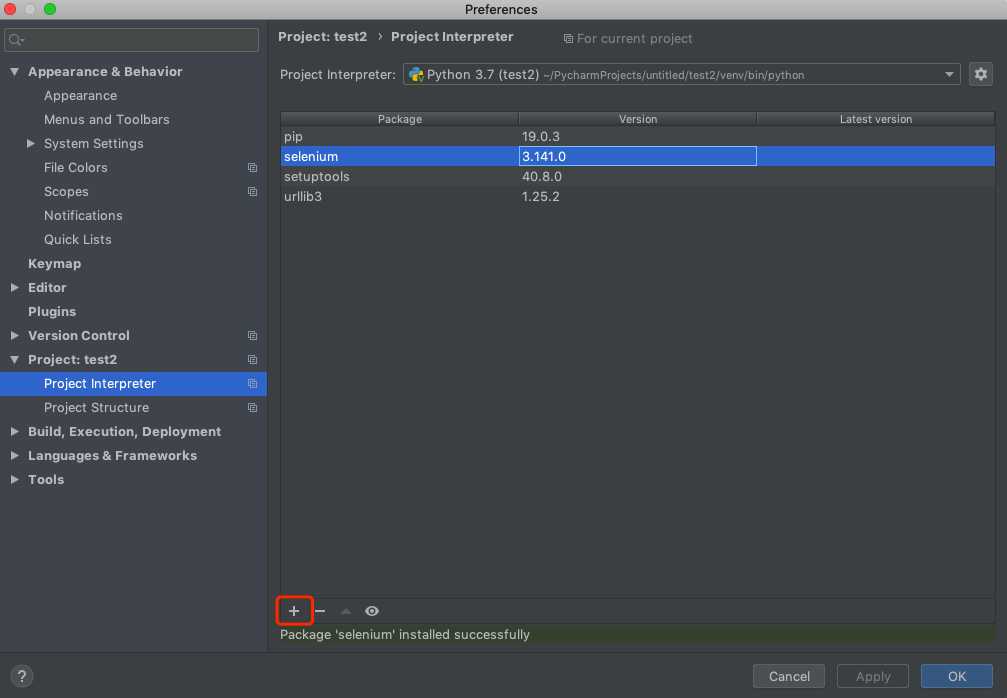The image size is (1007, 698).
Task: Select Appearance settings page
Action: [80, 96]
